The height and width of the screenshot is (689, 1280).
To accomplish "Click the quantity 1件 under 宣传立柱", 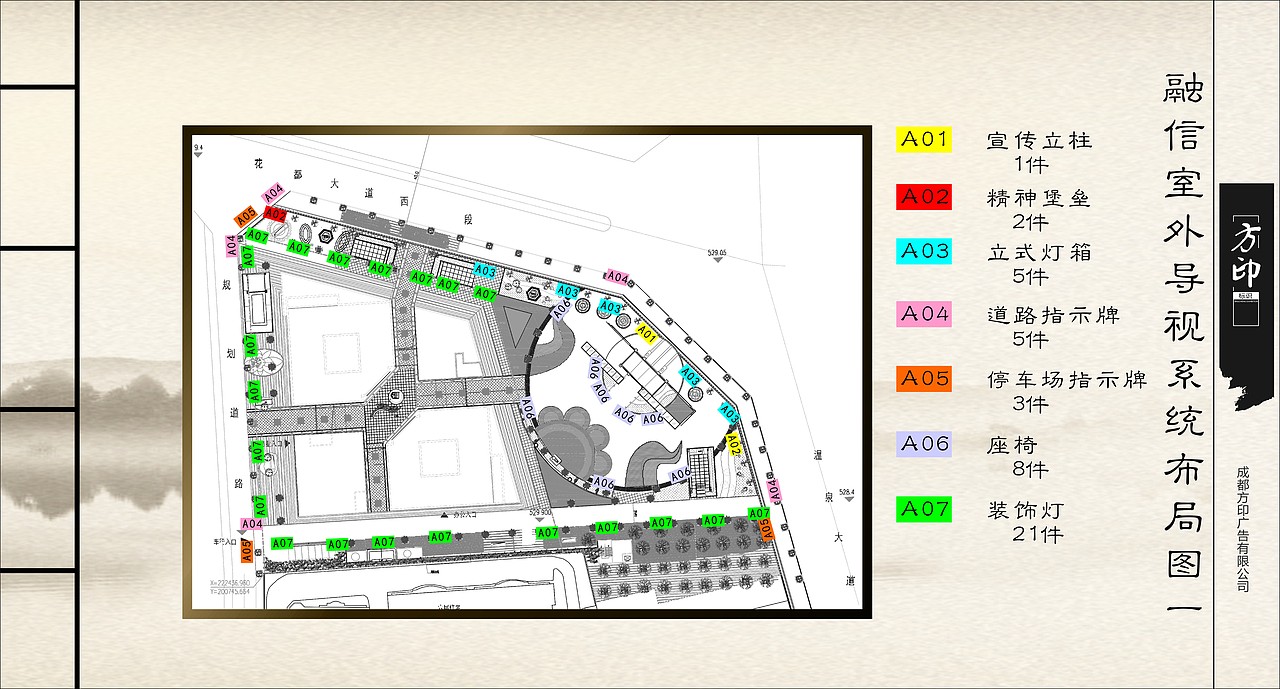I will pyautogui.click(x=1031, y=164).
